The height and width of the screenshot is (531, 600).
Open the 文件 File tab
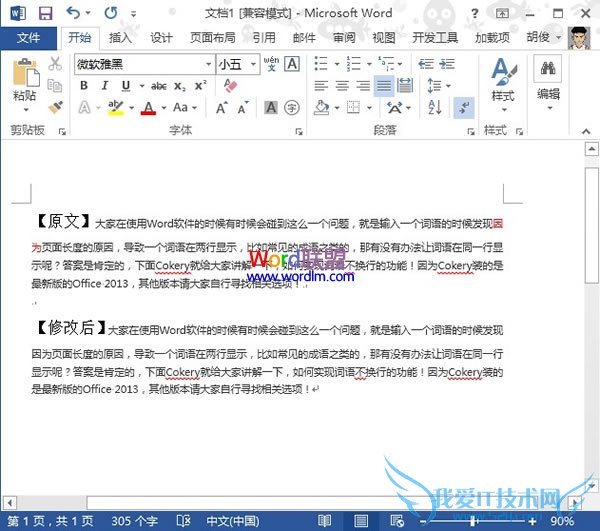[x=29, y=37]
